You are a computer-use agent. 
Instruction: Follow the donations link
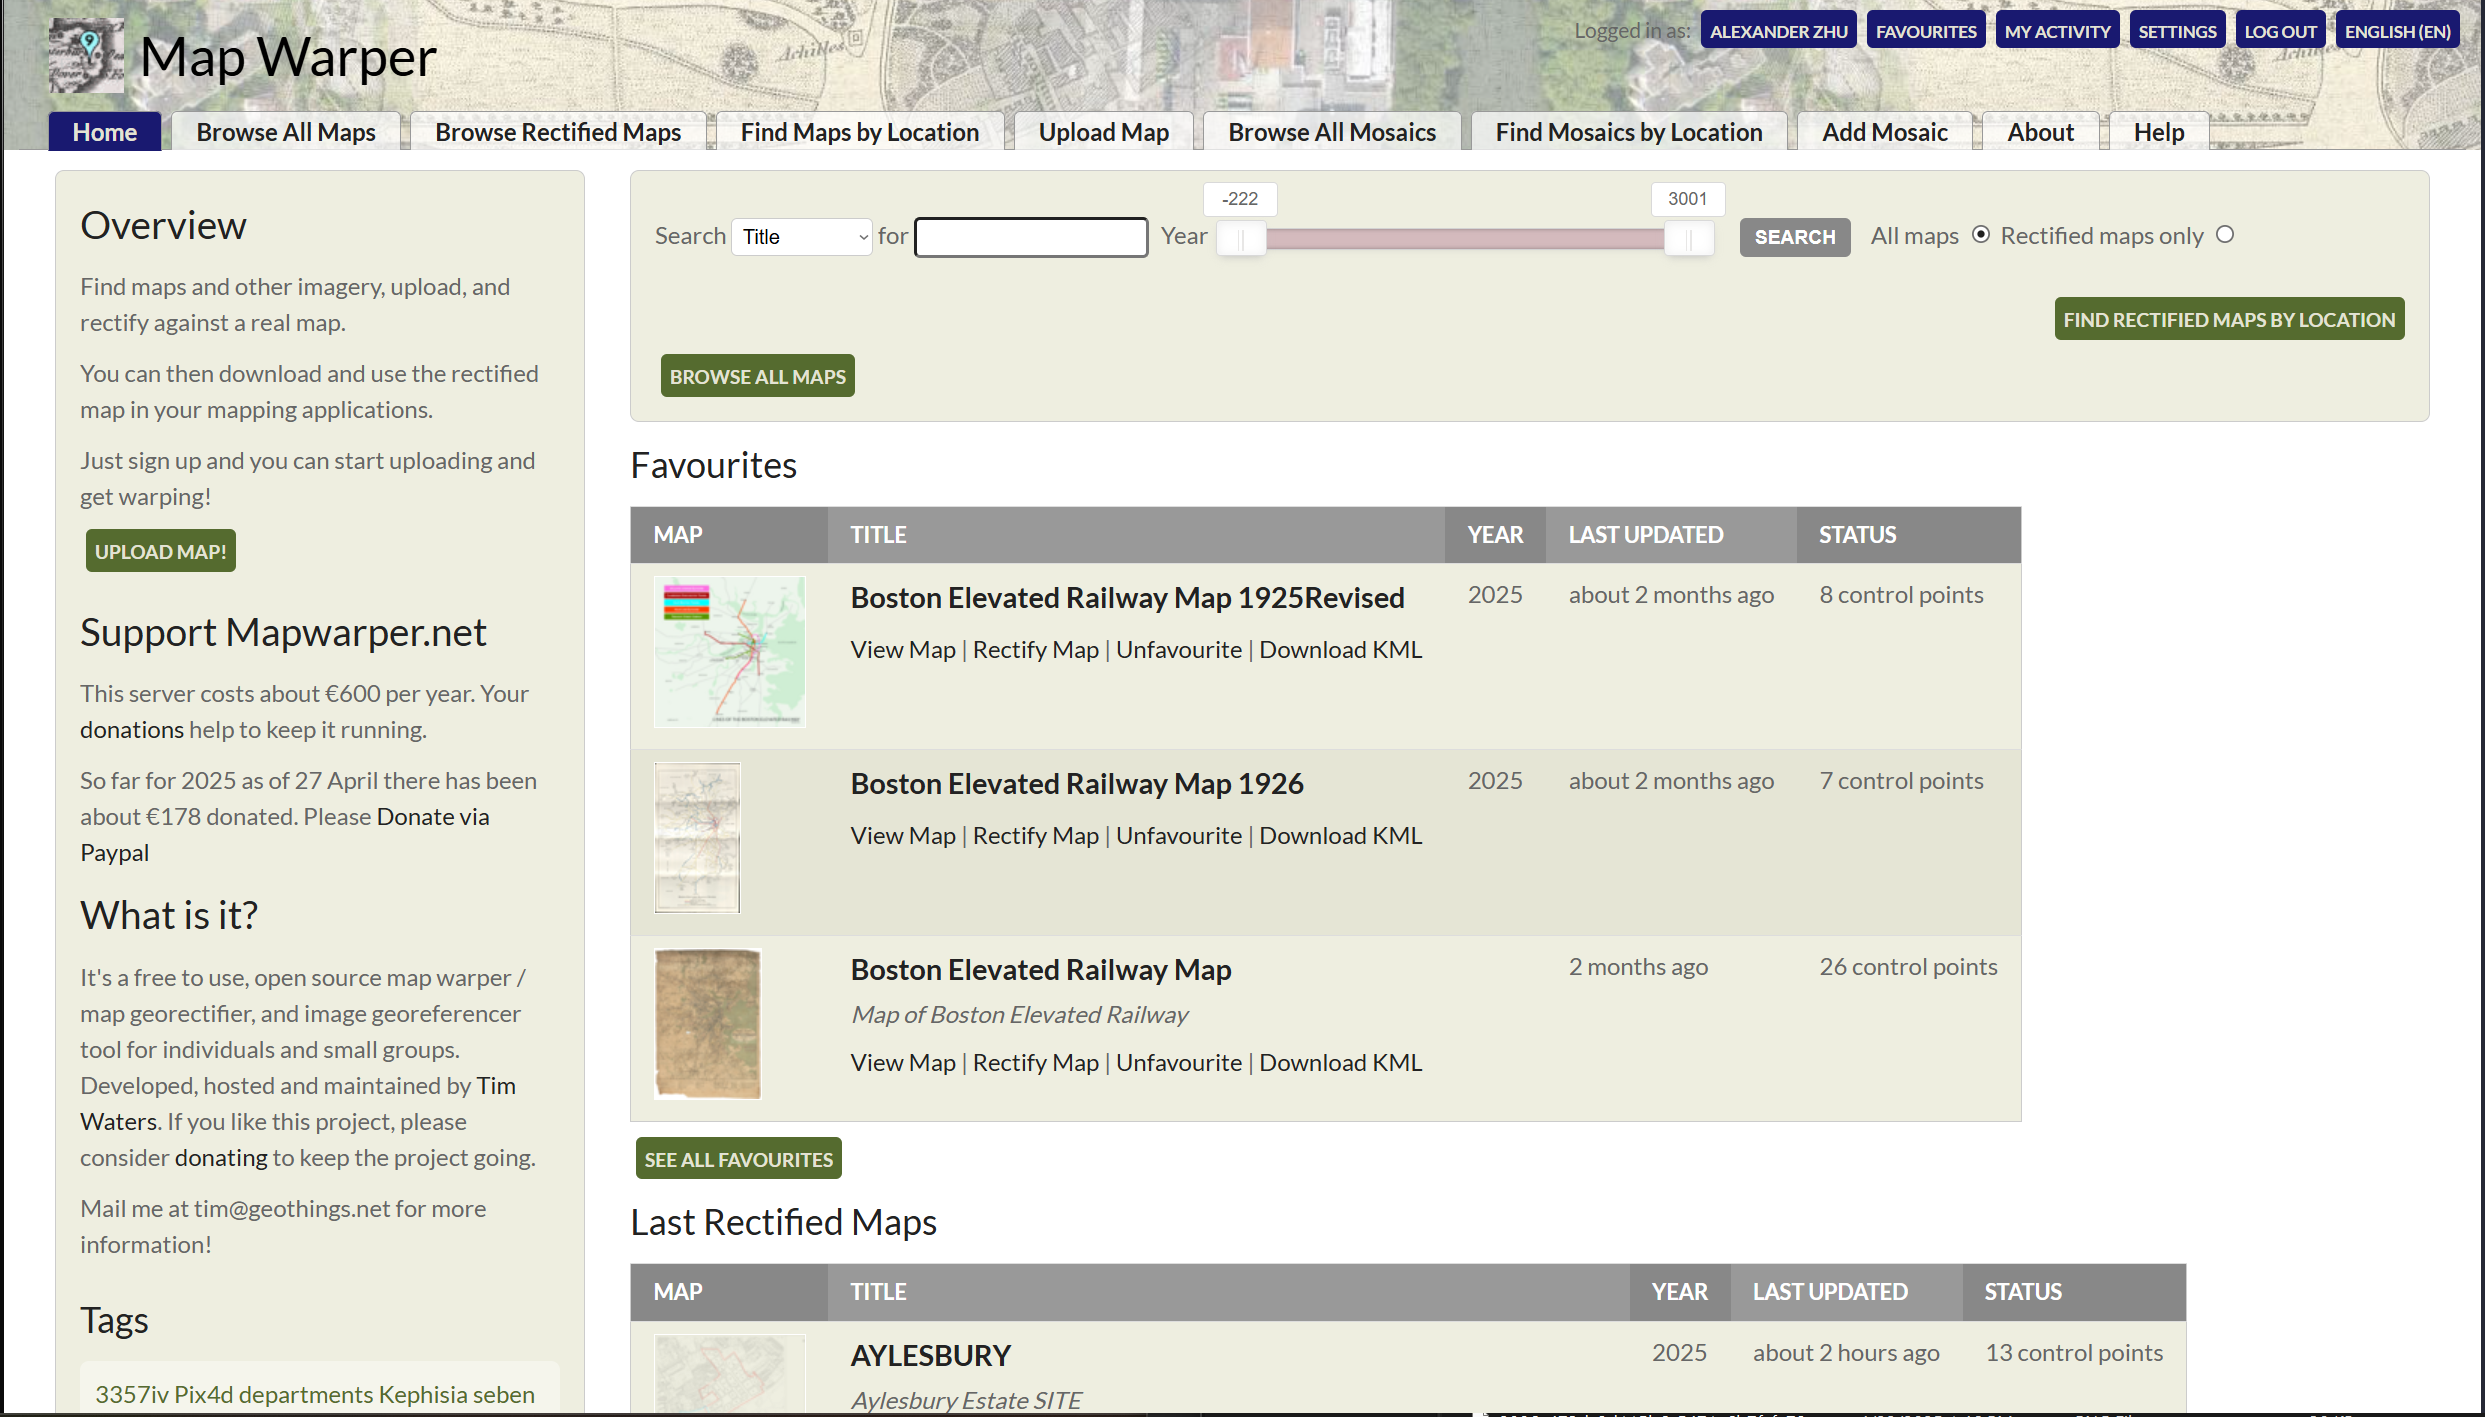click(132, 730)
